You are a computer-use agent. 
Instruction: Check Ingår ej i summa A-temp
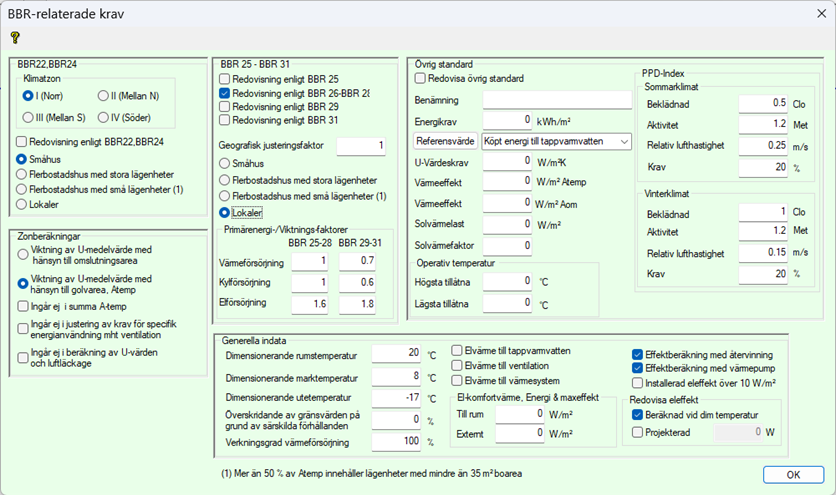[22, 306]
